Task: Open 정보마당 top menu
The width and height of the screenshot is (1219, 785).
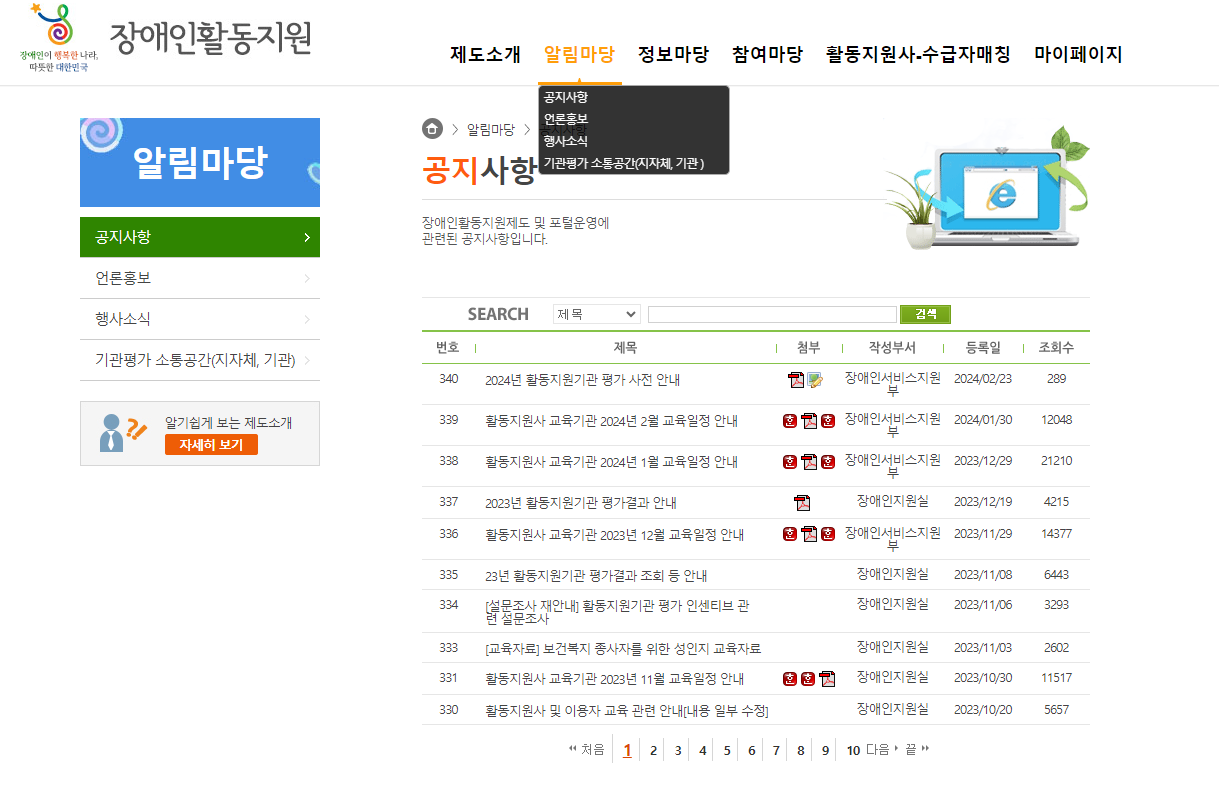Action: (x=673, y=54)
